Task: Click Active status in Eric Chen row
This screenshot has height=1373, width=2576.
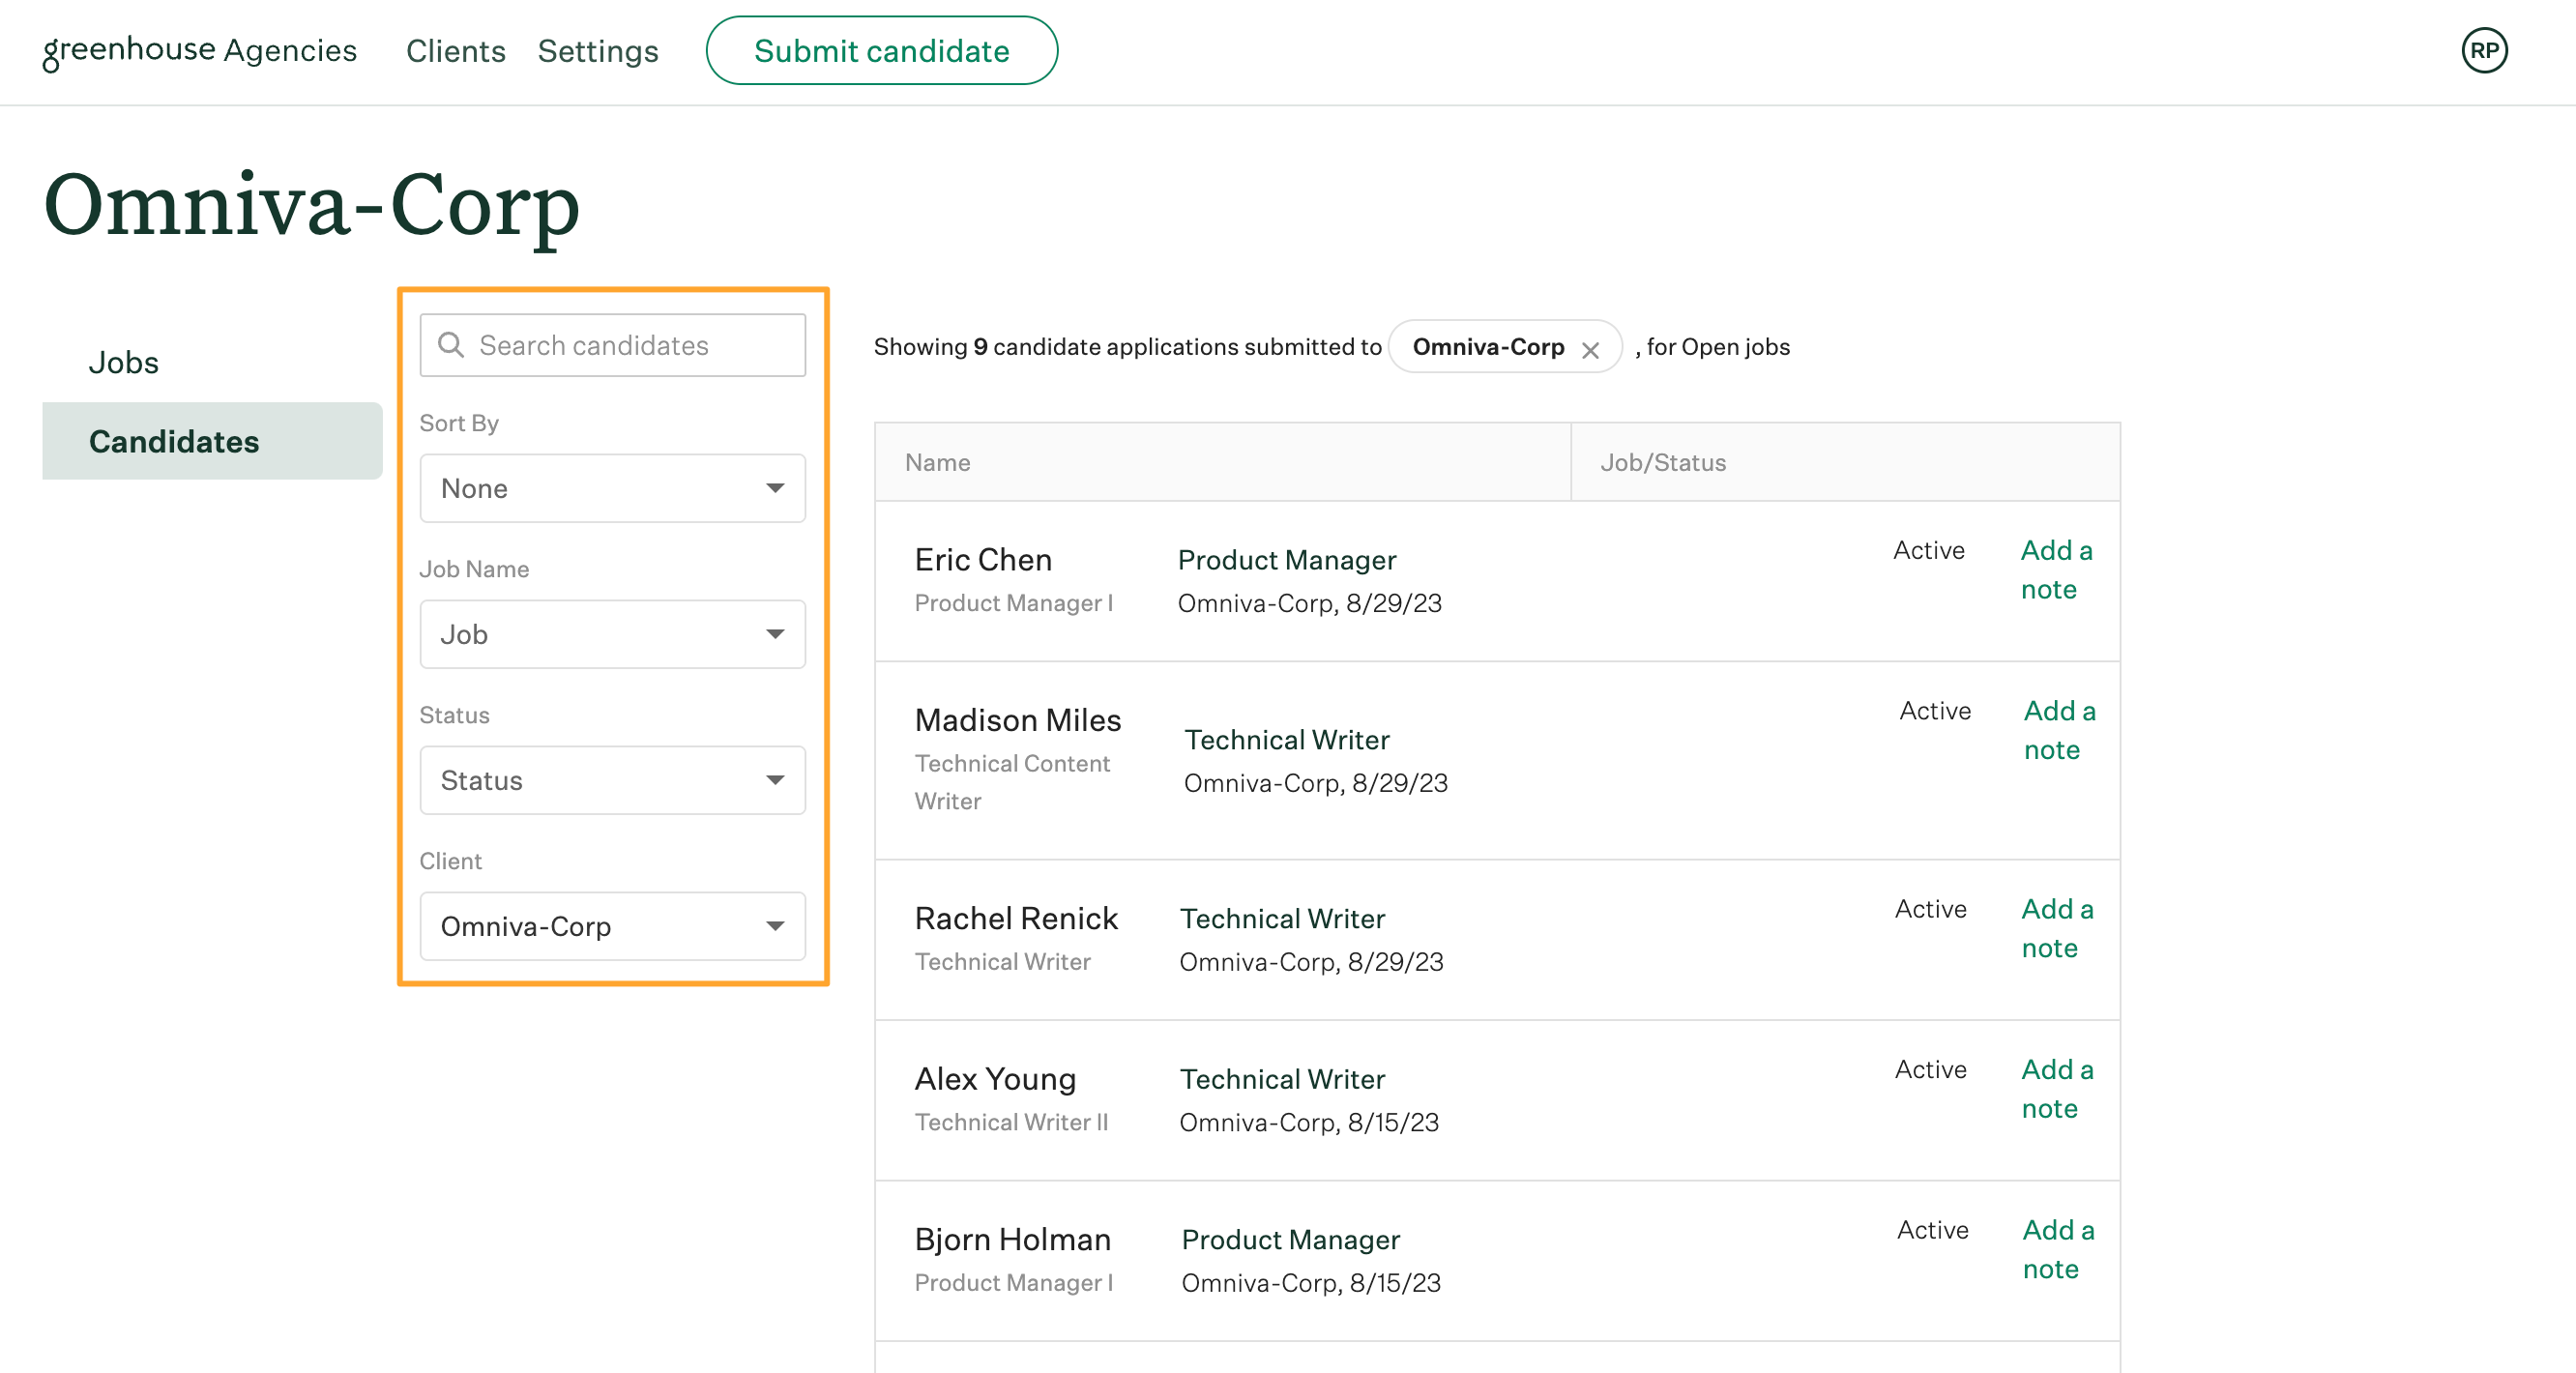Action: (x=1928, y=550)
